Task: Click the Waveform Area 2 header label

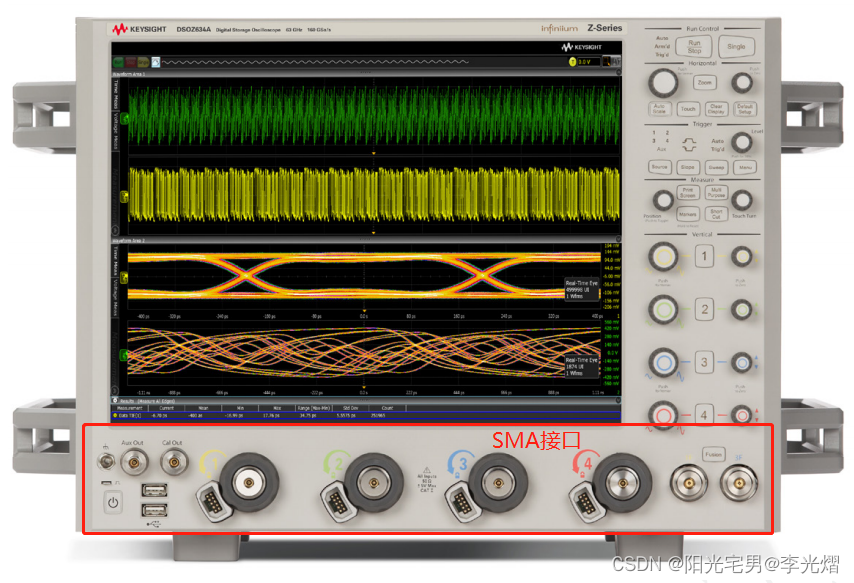Action: point(129,240)
